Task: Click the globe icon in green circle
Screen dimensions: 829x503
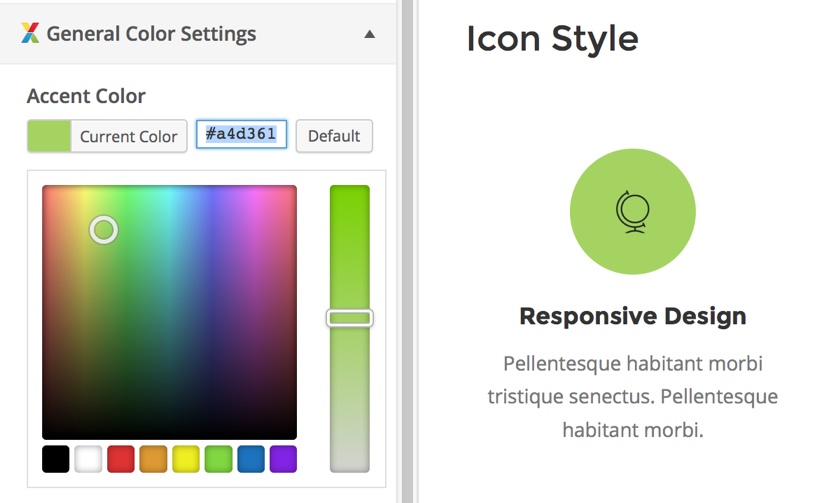Action: point(633,211)
